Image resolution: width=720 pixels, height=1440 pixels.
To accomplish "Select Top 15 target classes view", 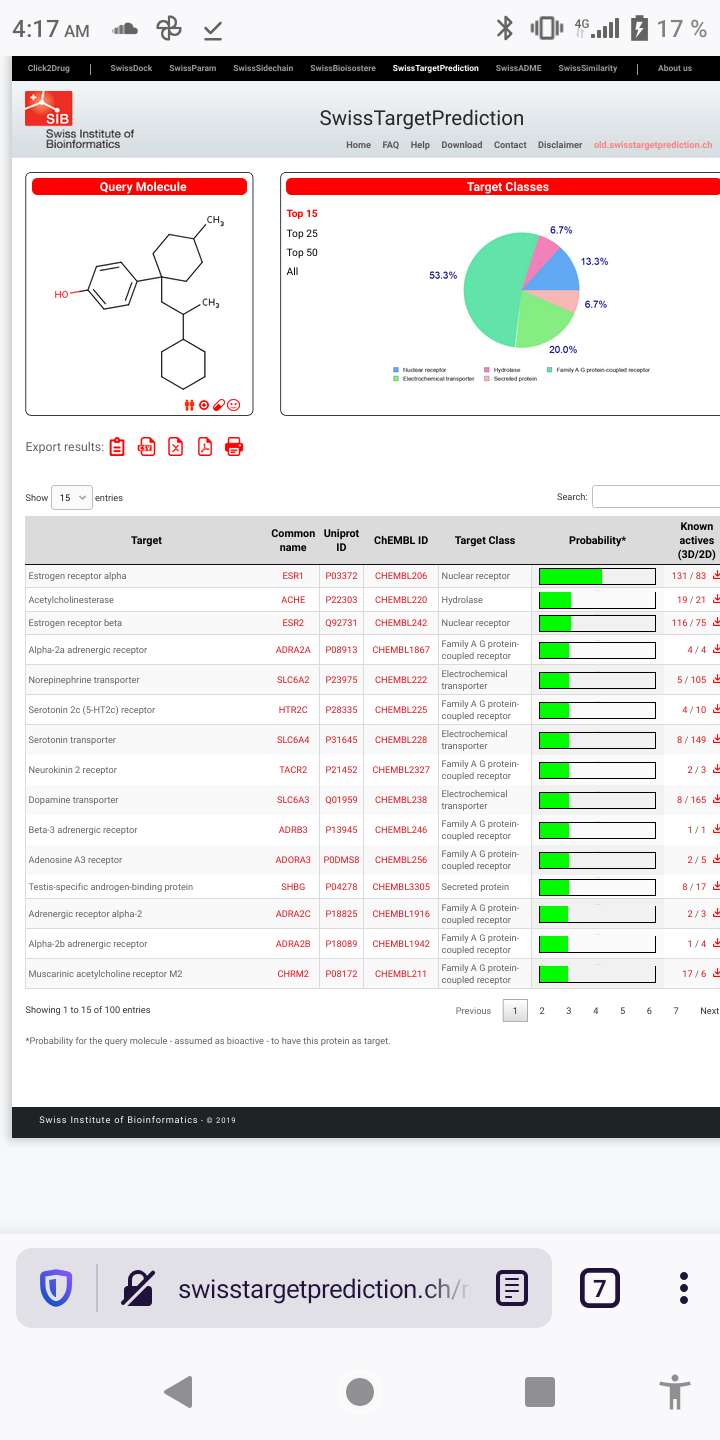I will pos(302,214).
